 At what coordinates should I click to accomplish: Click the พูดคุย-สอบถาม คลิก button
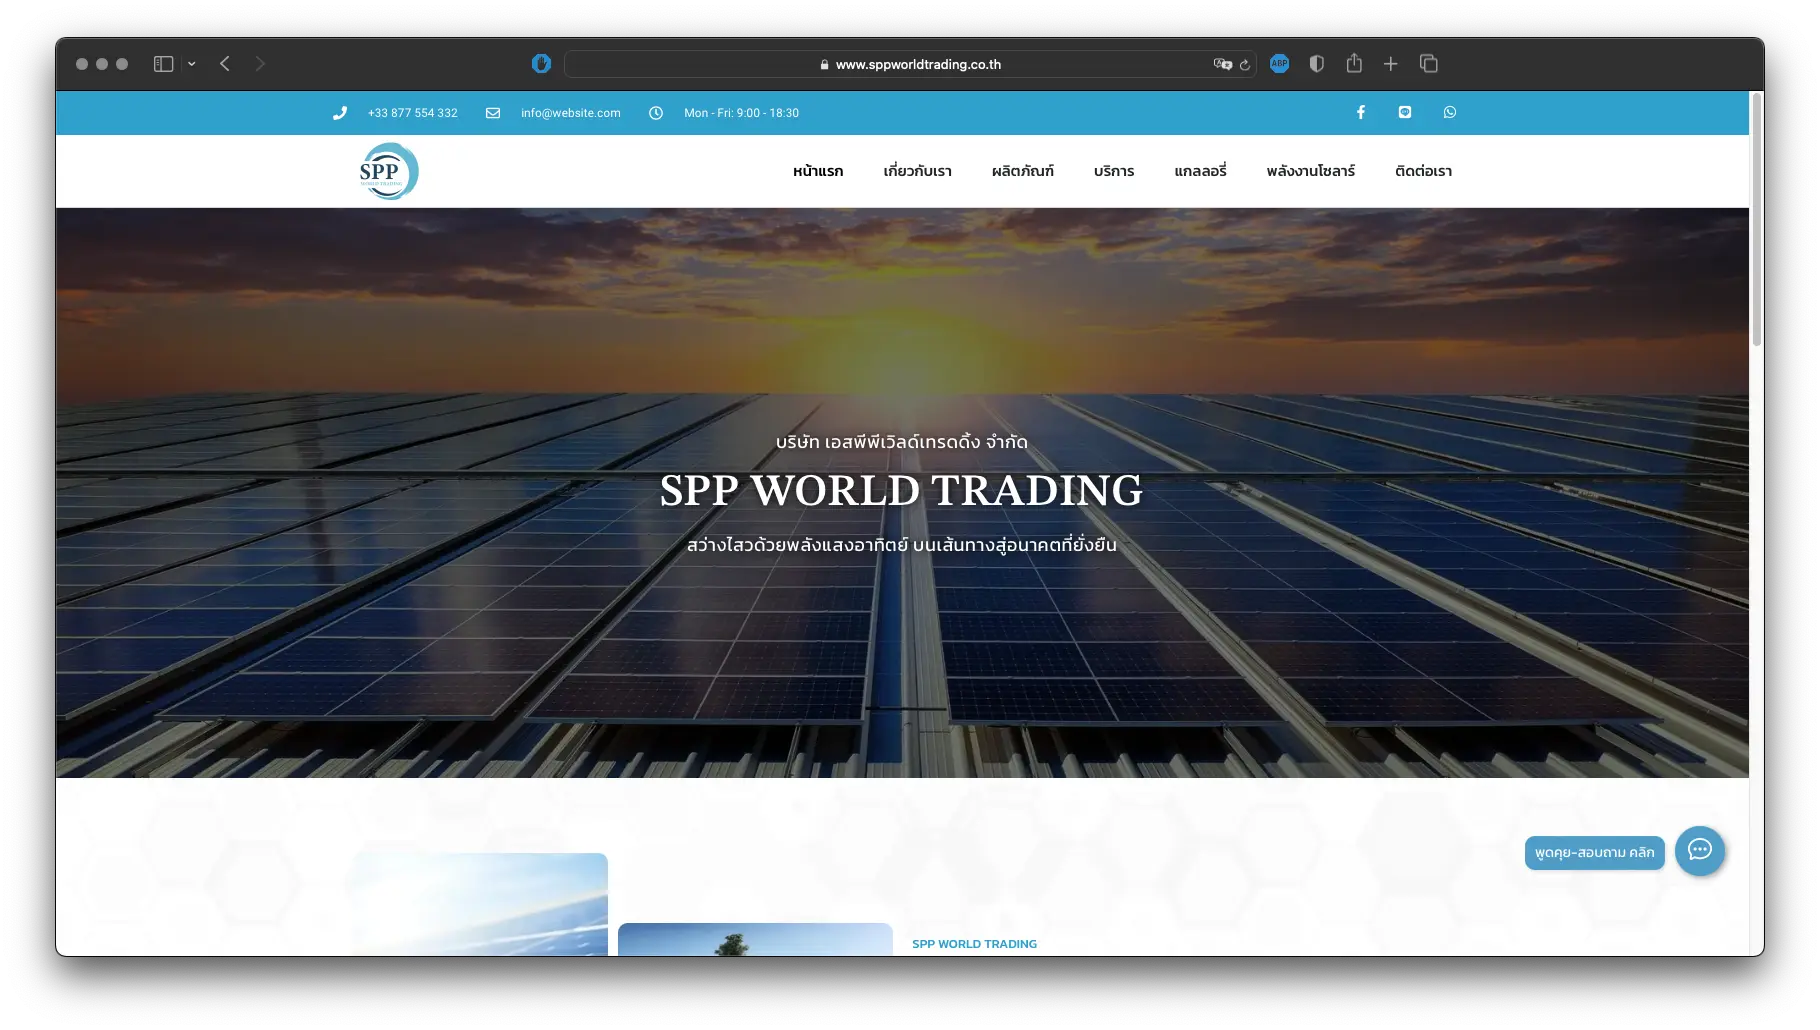point(1594,853)
